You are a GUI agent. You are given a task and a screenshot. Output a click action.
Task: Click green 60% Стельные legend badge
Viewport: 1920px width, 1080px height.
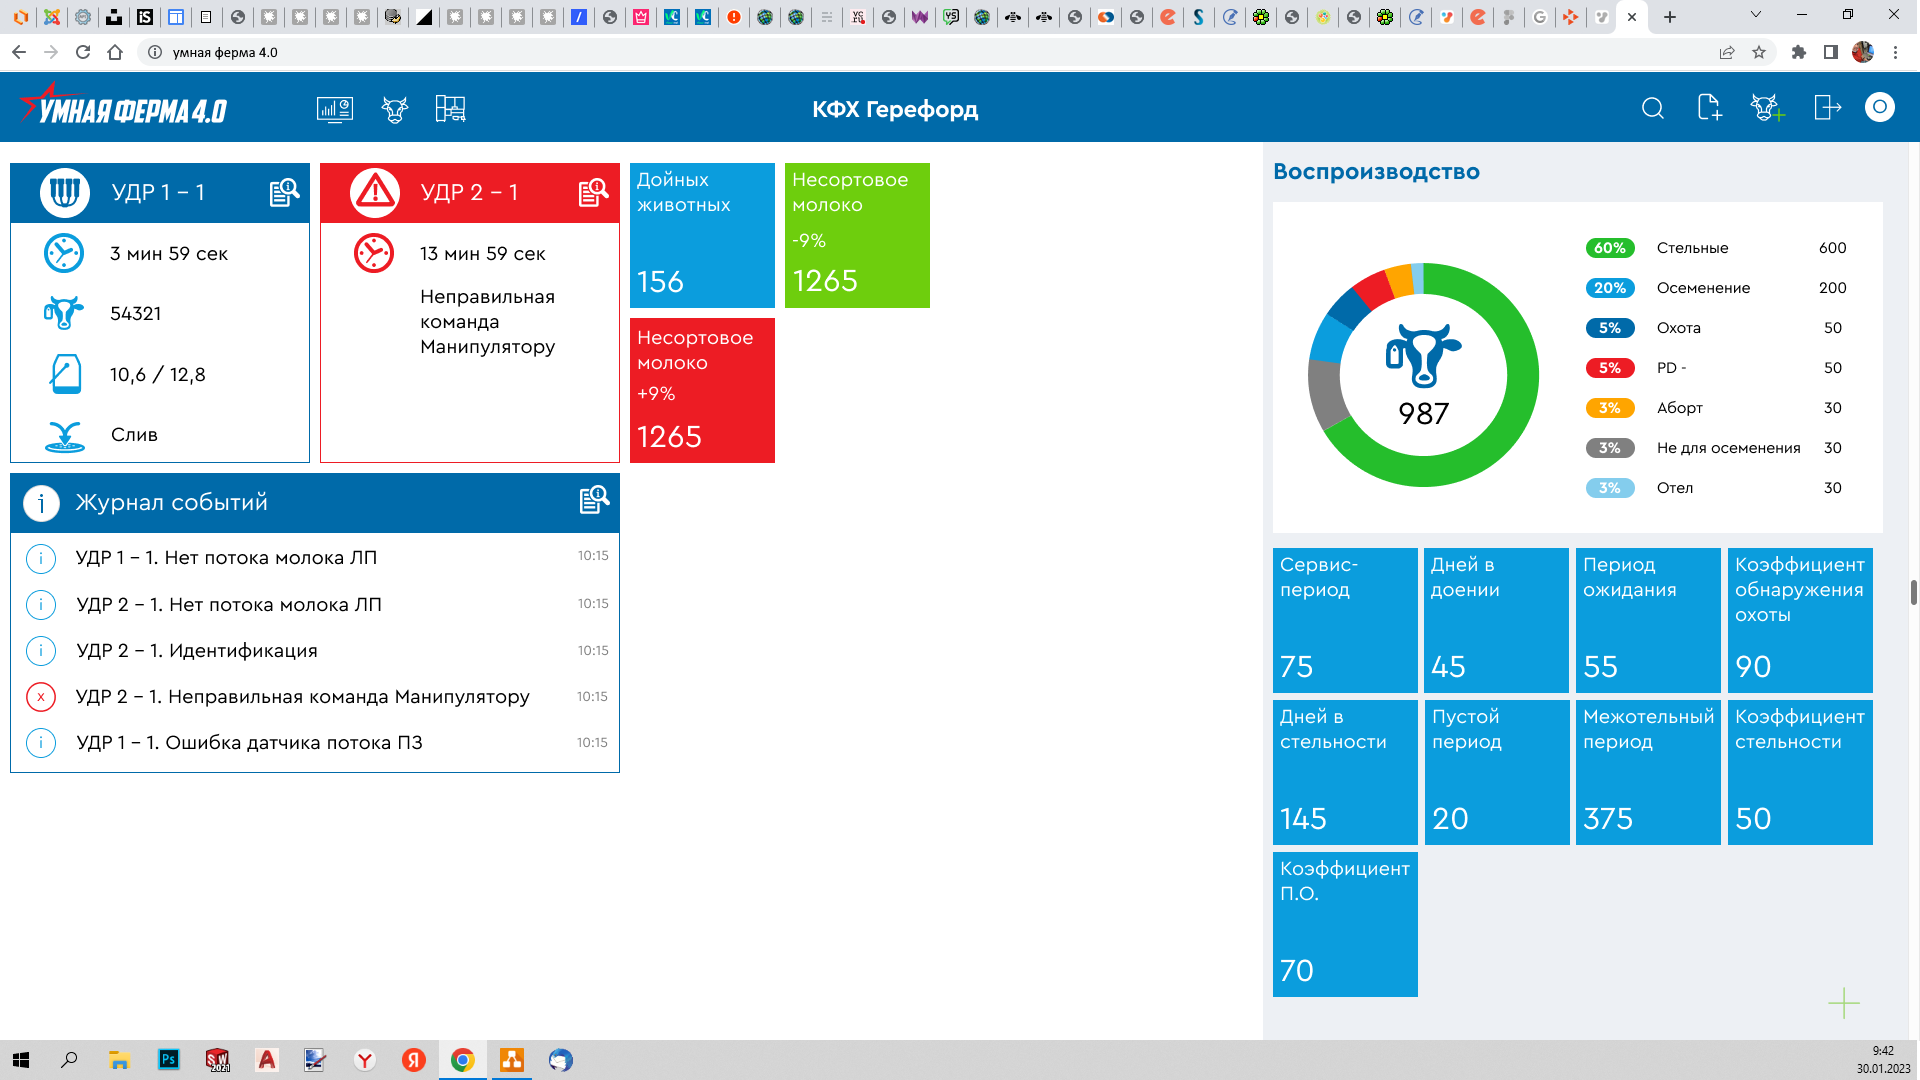click(x=1609, y=248)
